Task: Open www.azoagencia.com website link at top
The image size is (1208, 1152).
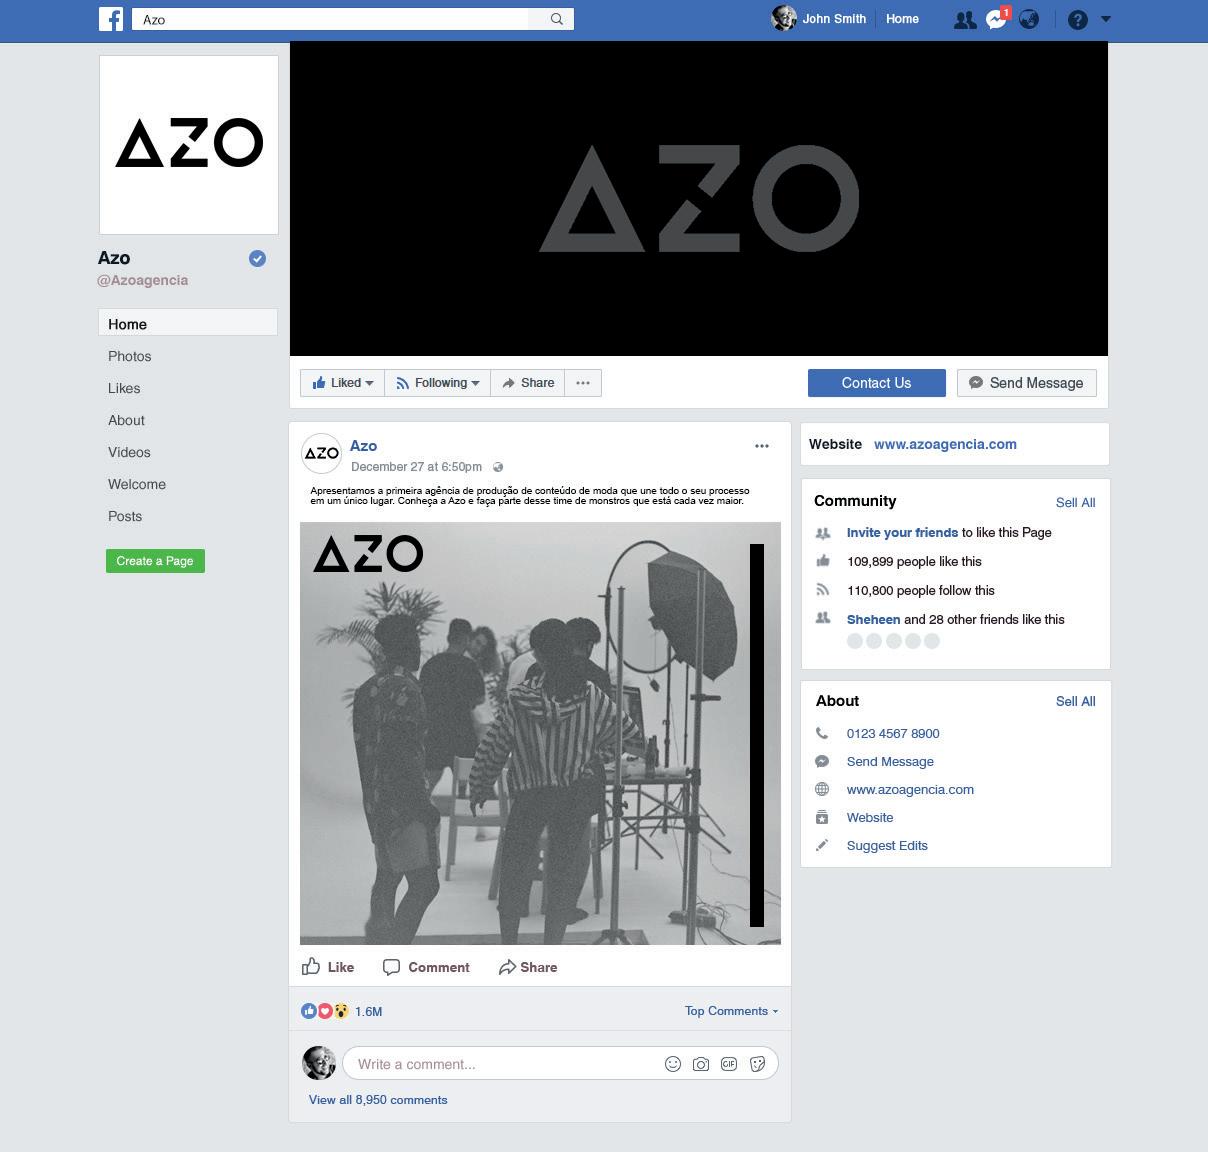Action: pyautogui.click(x=945, y=444)
